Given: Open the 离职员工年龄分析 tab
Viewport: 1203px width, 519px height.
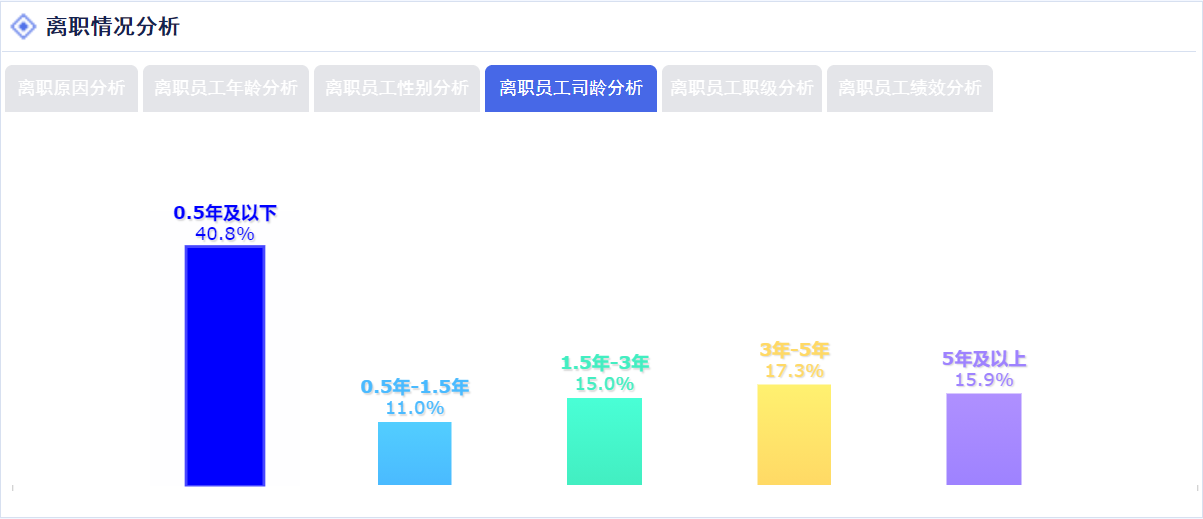Looking at the screenshot, I should click(x=226, y=88).
